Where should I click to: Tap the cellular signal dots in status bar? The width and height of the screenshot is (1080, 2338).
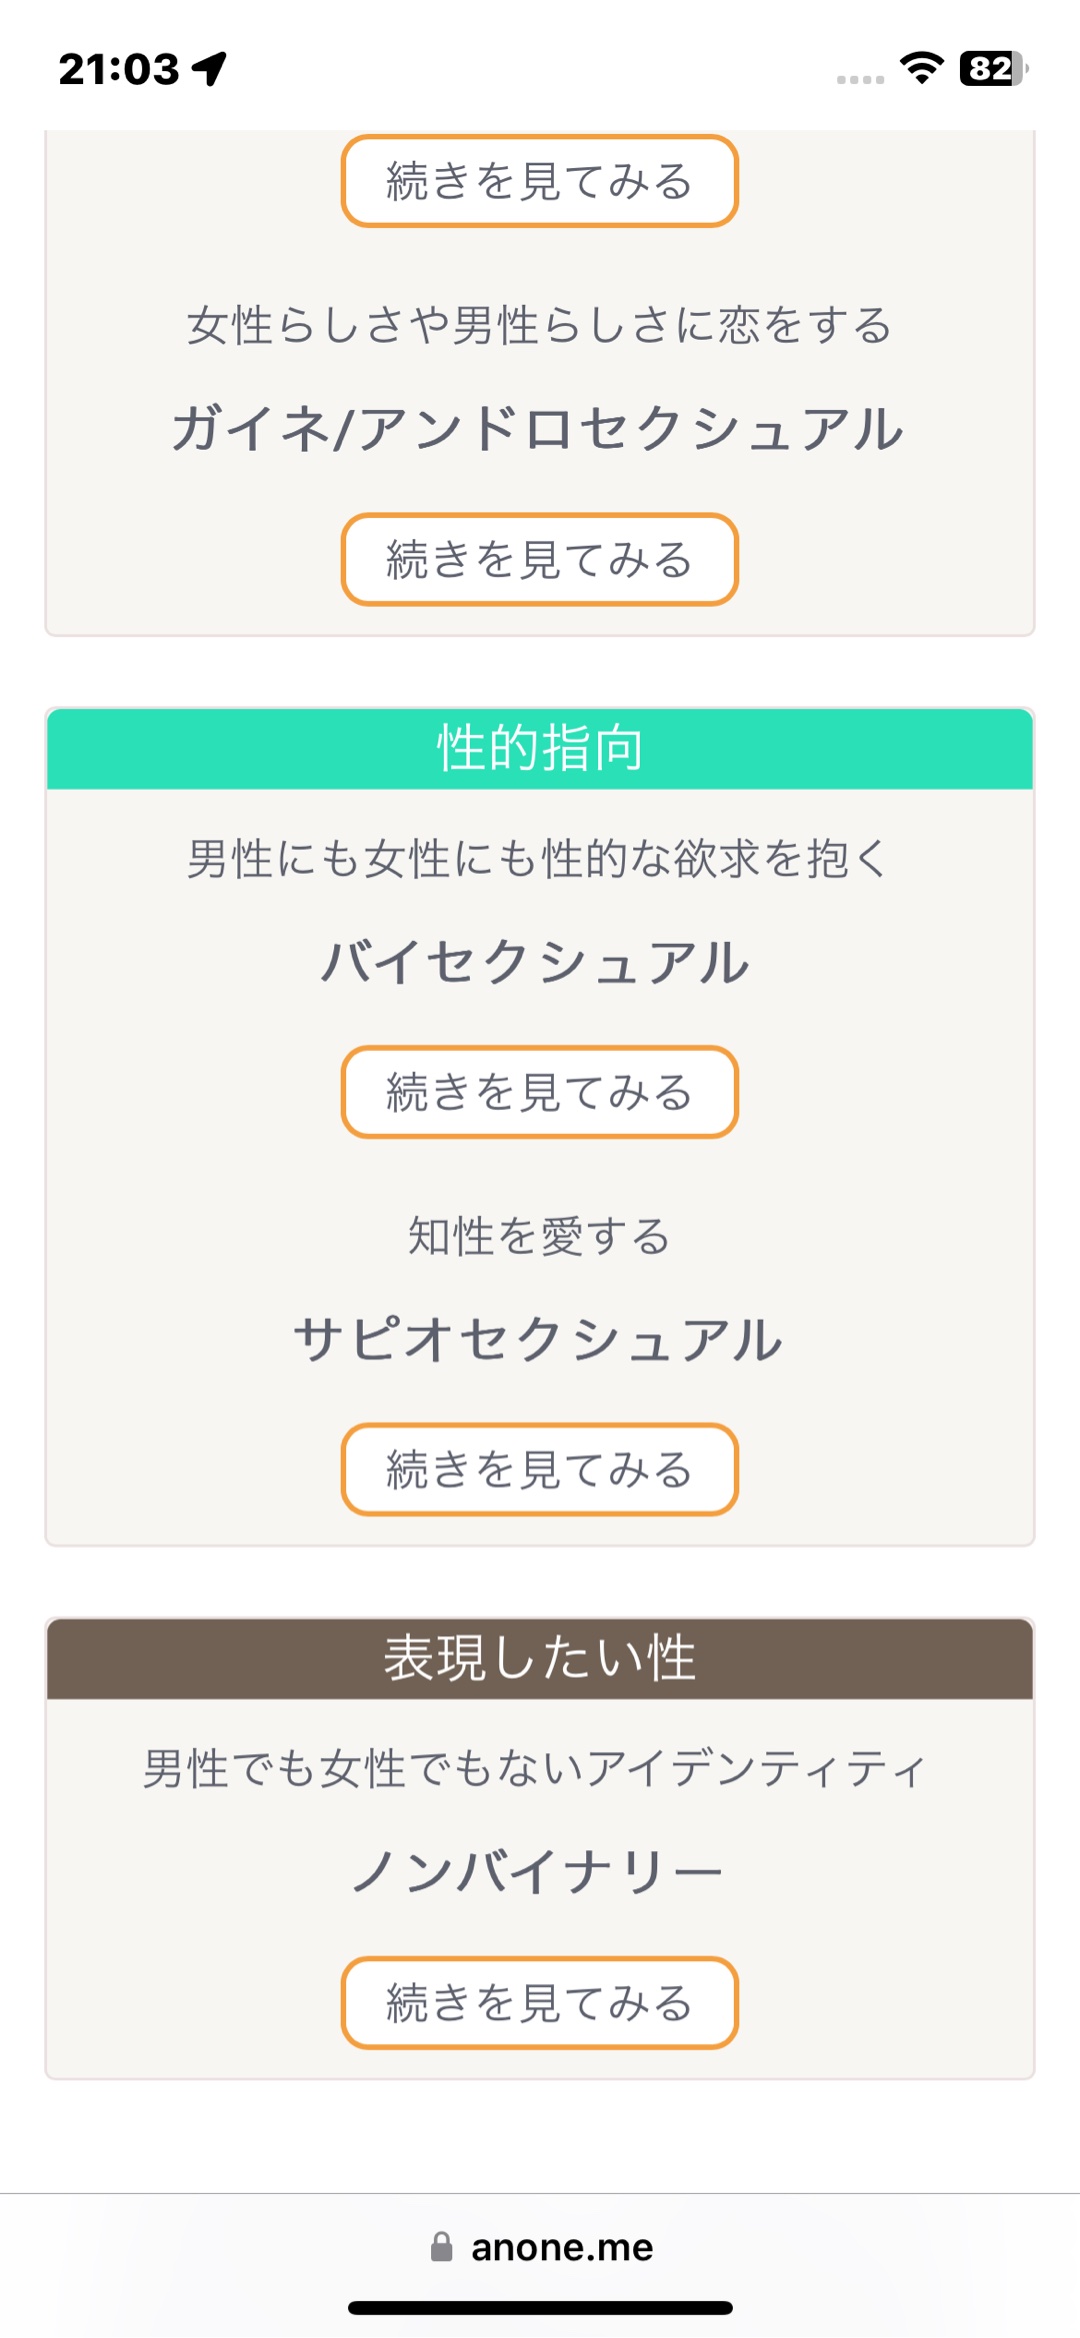pyautogui.click(x=860, y=79)
